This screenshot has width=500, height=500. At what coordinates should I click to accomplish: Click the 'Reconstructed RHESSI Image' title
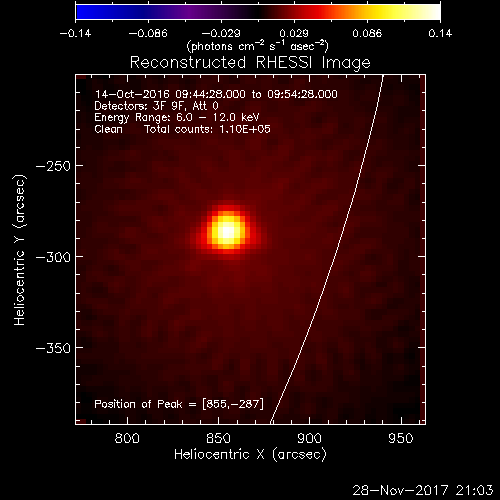pos(250,63)
